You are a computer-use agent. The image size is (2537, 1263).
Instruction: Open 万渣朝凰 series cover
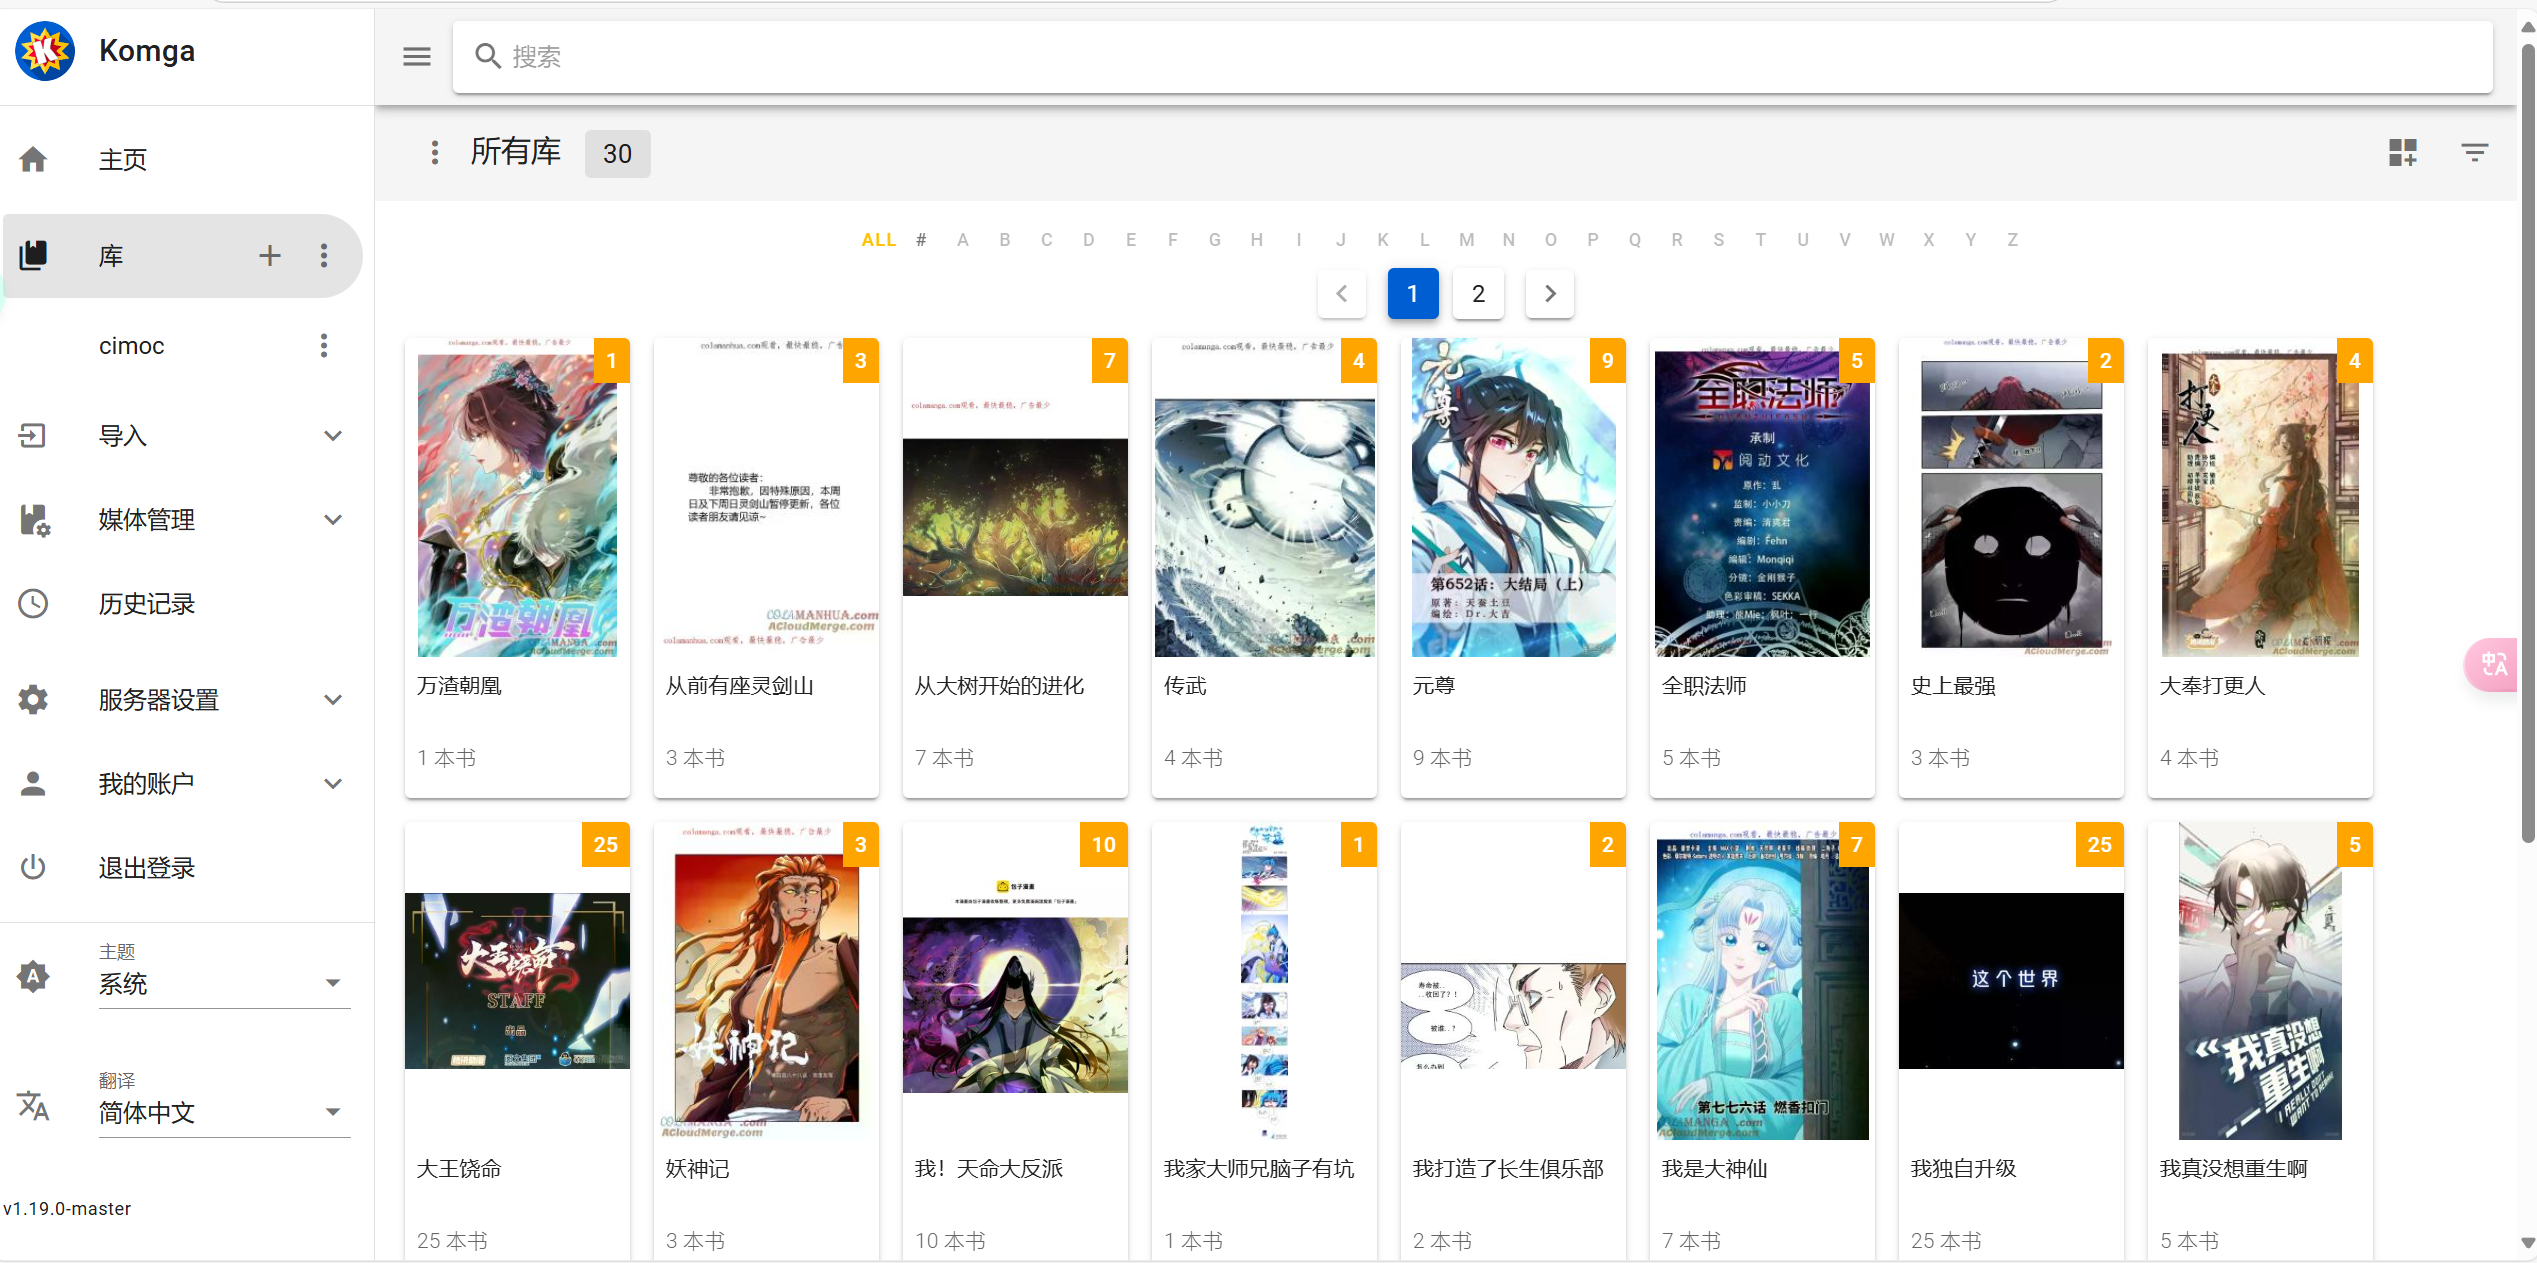click(517, 497)
